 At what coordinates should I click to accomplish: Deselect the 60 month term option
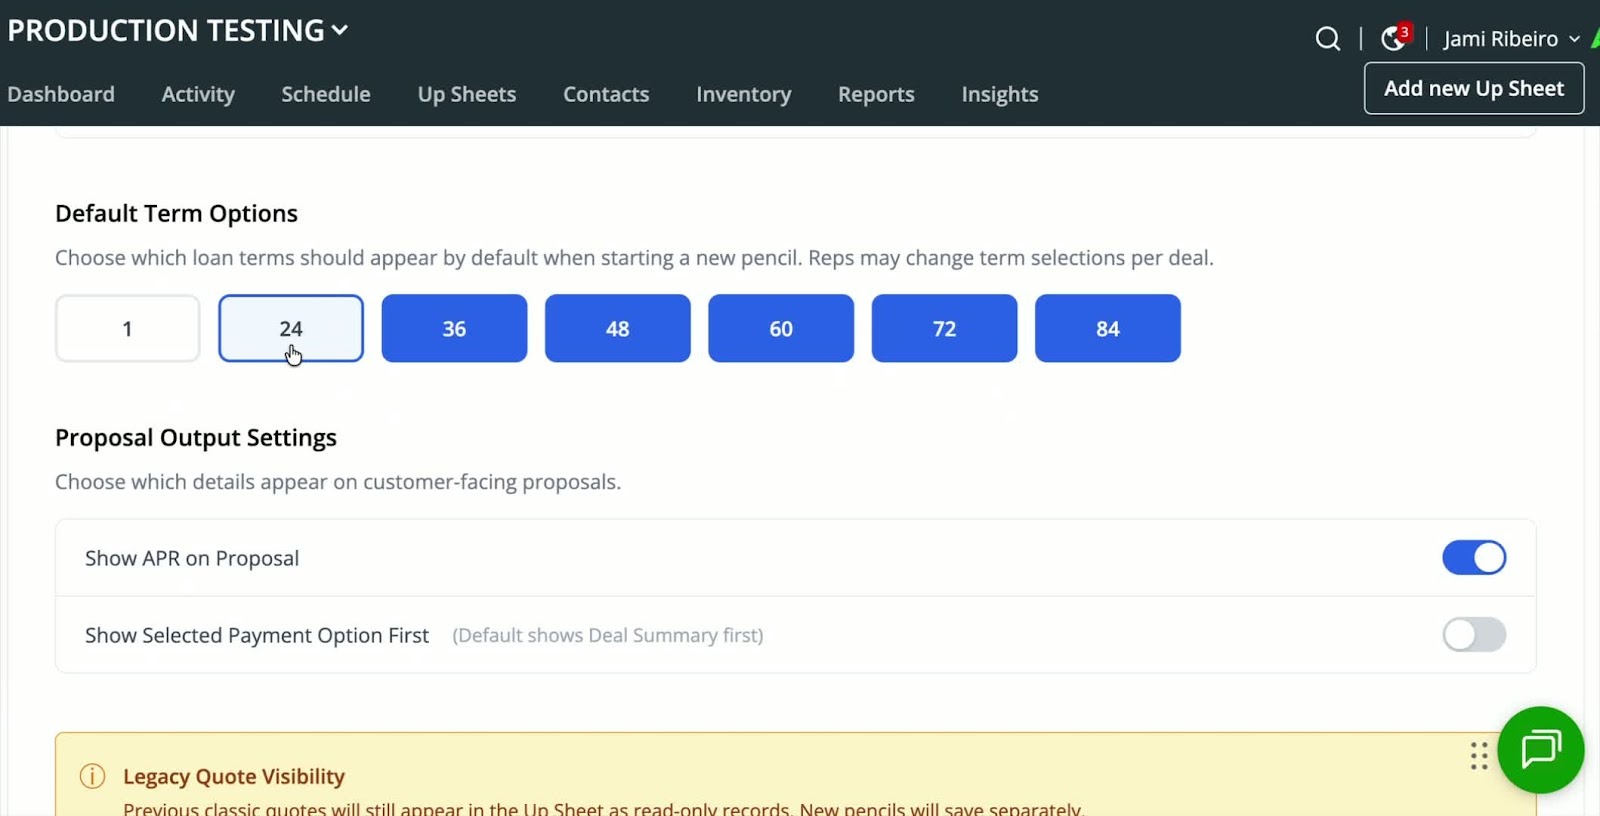click(x=781, y=329)
